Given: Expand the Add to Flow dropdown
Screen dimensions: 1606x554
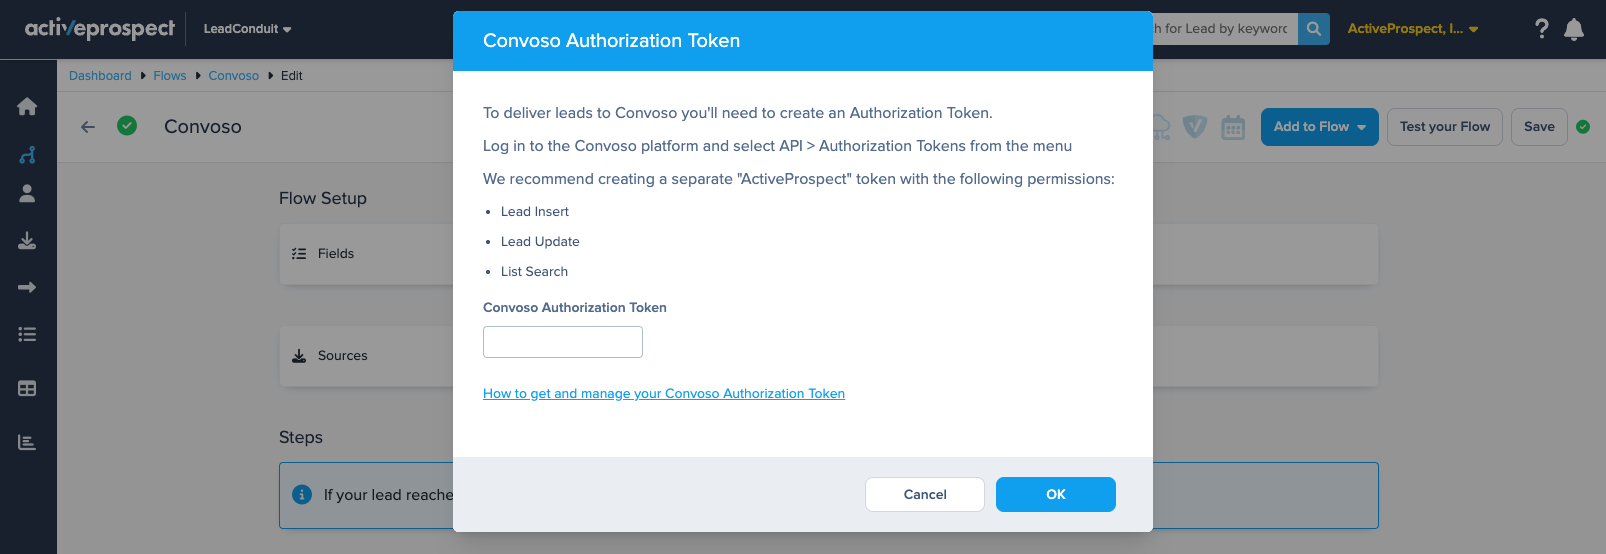Looking at the screenshot, I should point(1319,127).
